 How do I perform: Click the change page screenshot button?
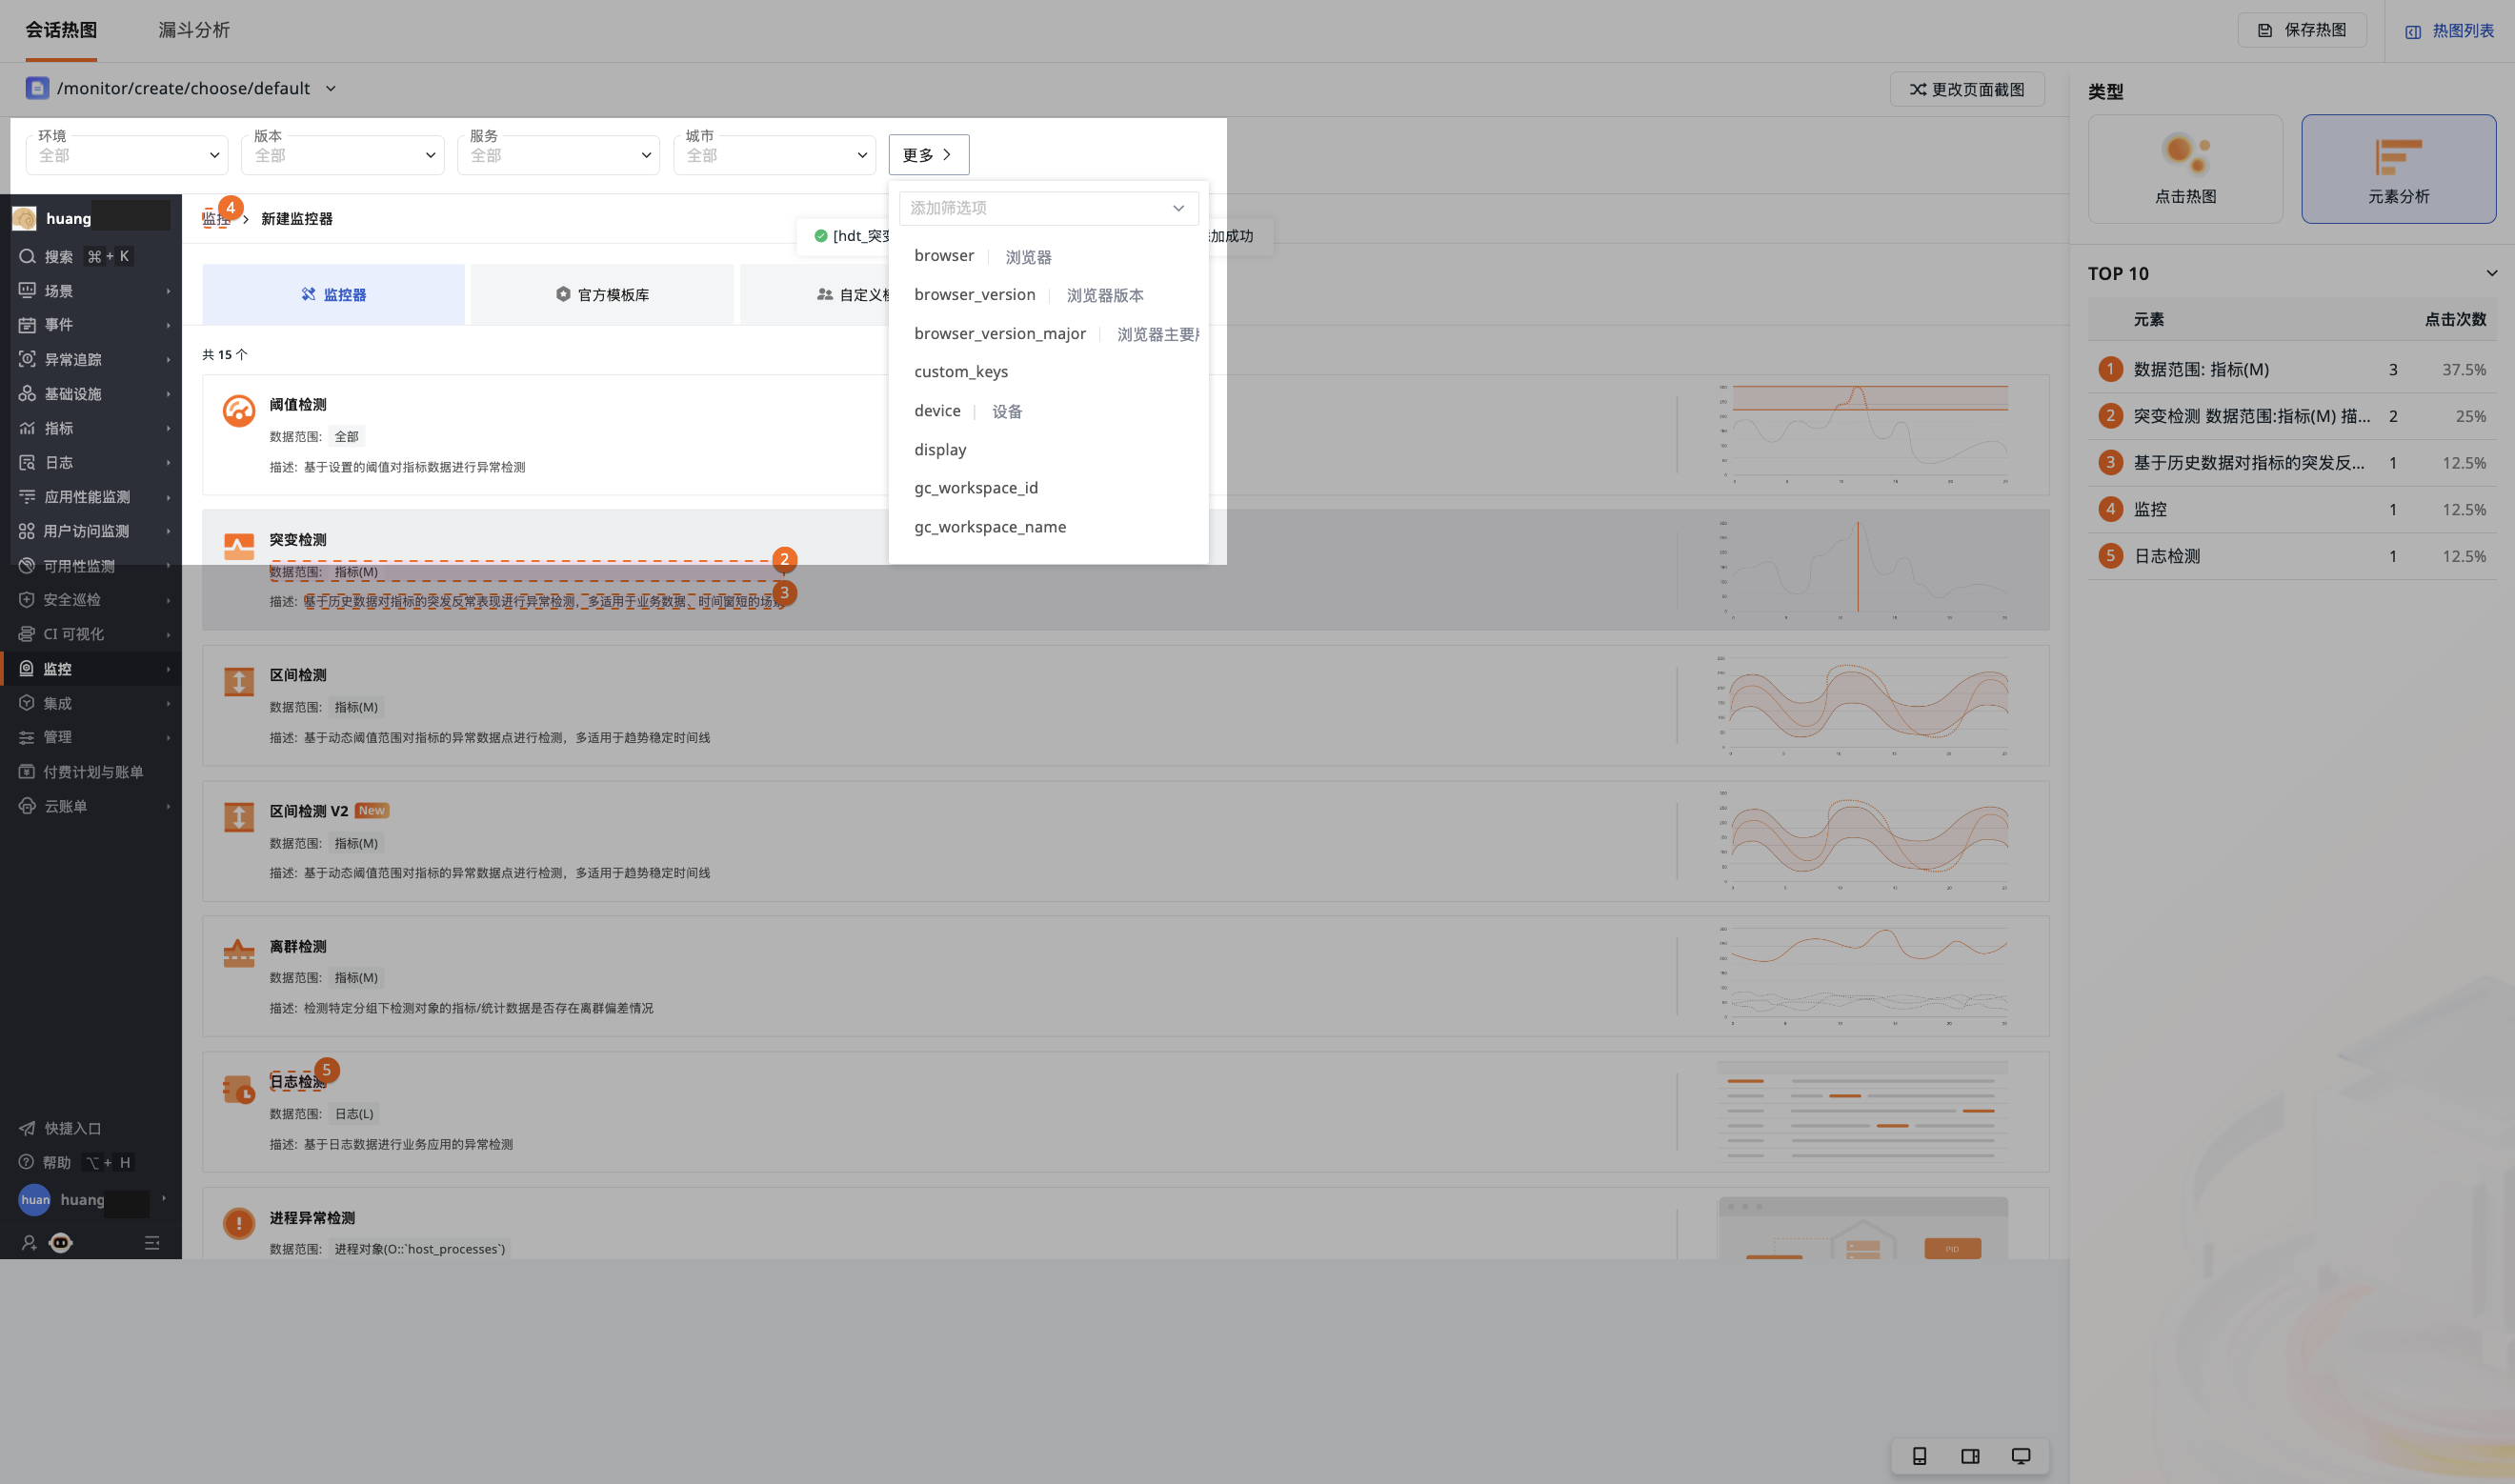(1967, 89)
